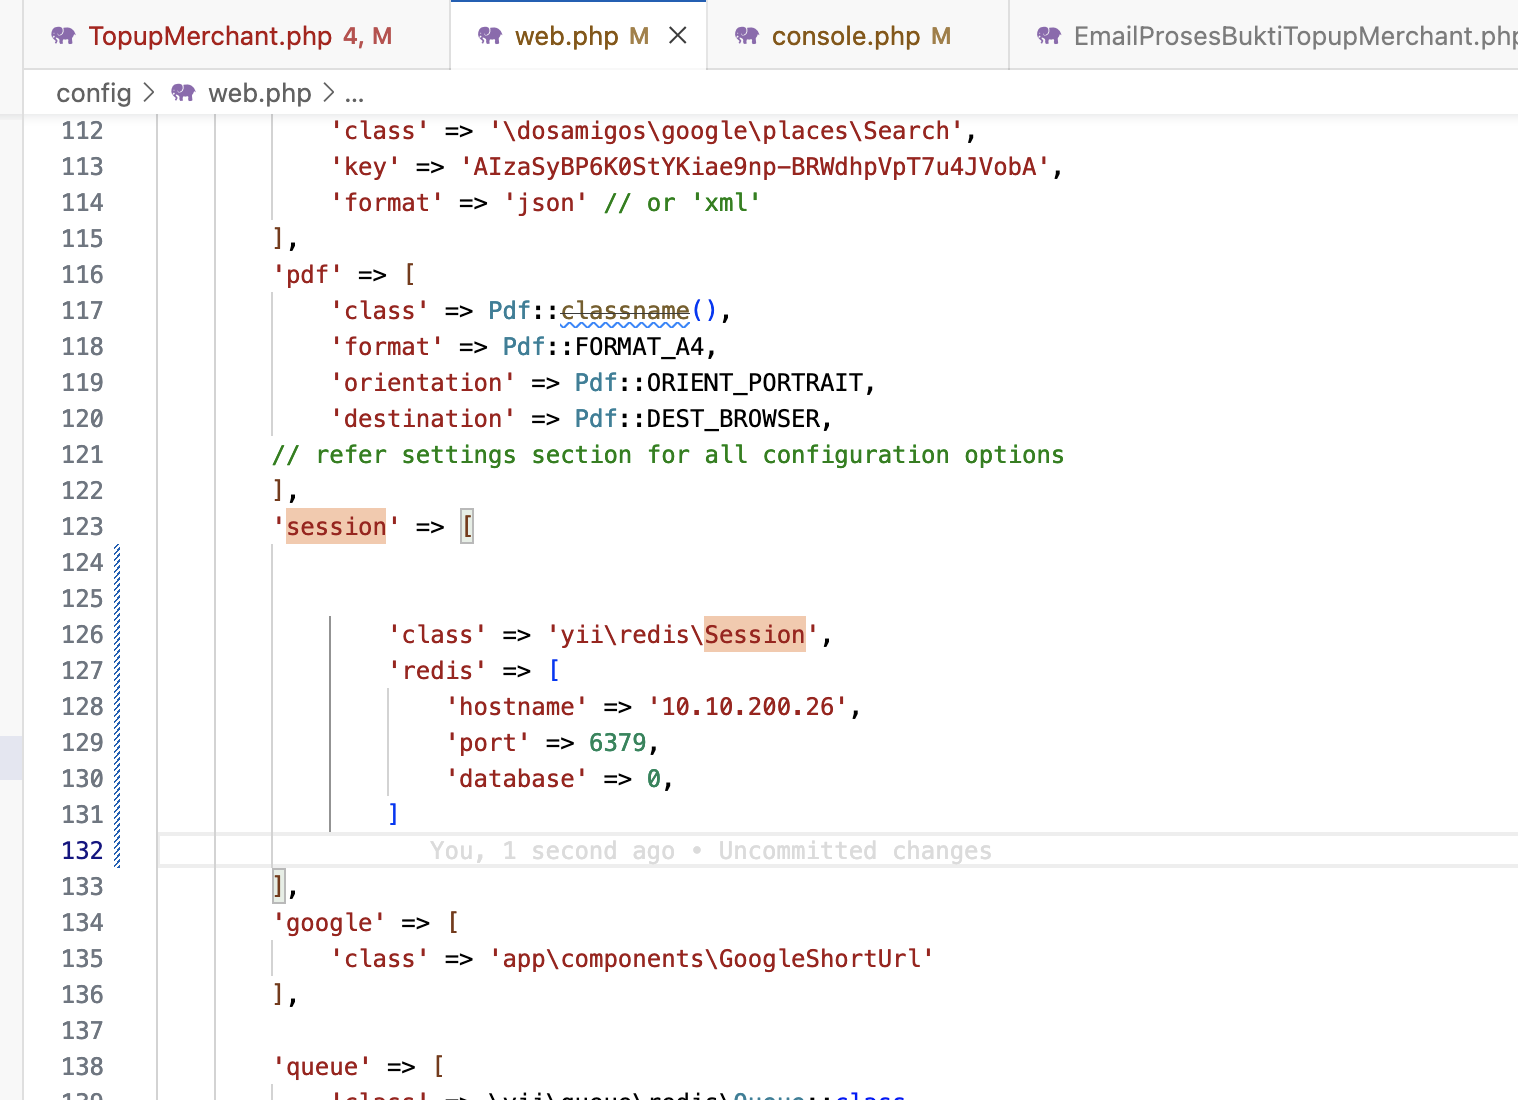Screen dimensions: 1518x1100
Task: Click the PHP icon on web.php tab
Action: [x=489, y=36]
